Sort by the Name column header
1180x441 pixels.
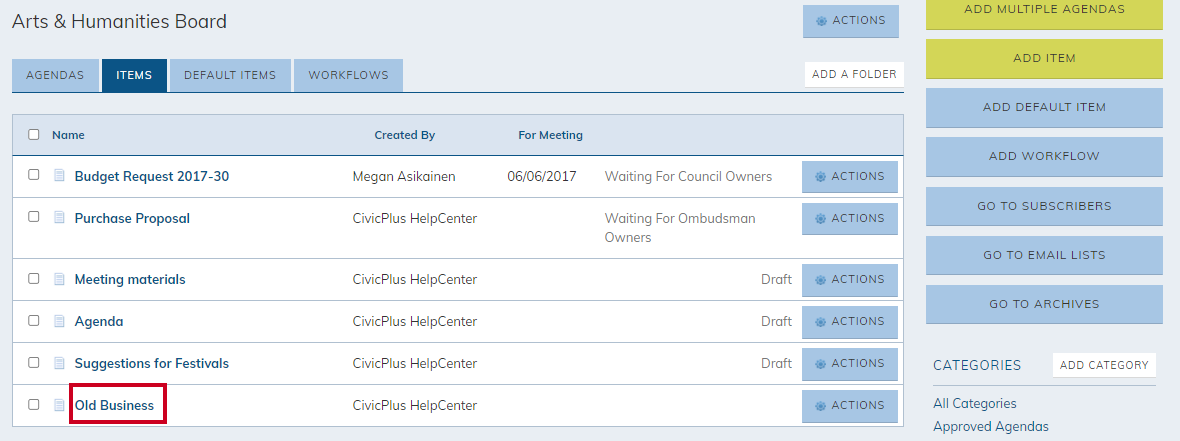pyautogui.click(x=68, y=135)
